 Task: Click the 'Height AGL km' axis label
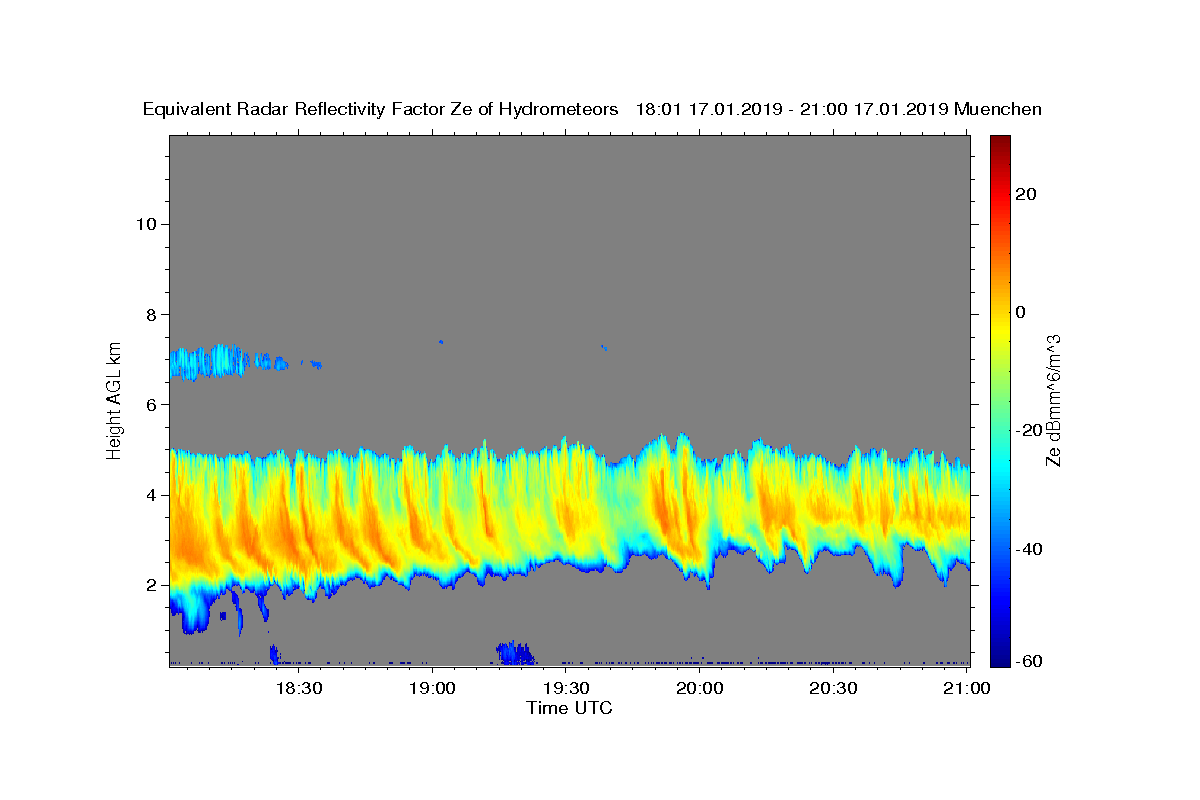115,399
